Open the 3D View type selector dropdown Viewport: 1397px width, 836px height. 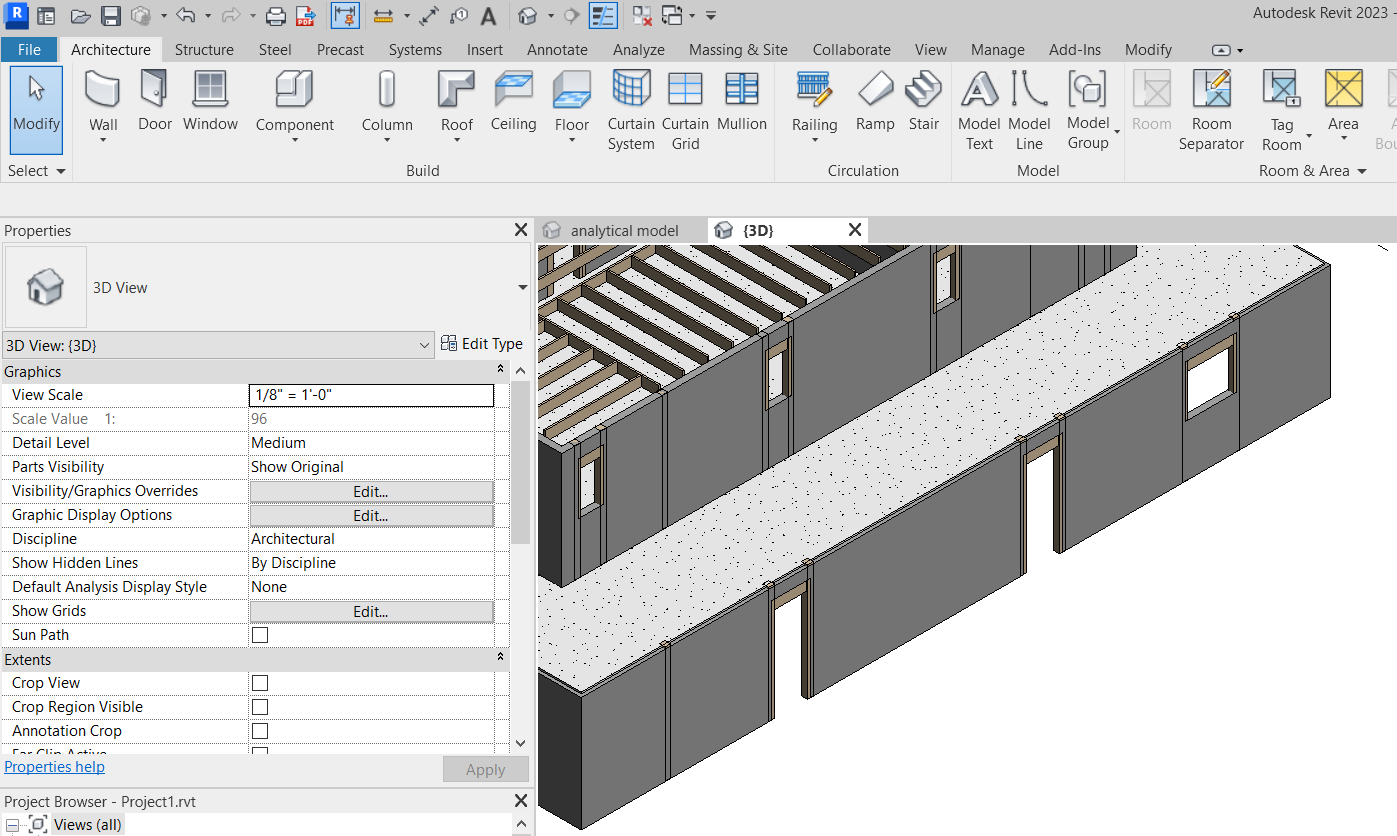522,288
